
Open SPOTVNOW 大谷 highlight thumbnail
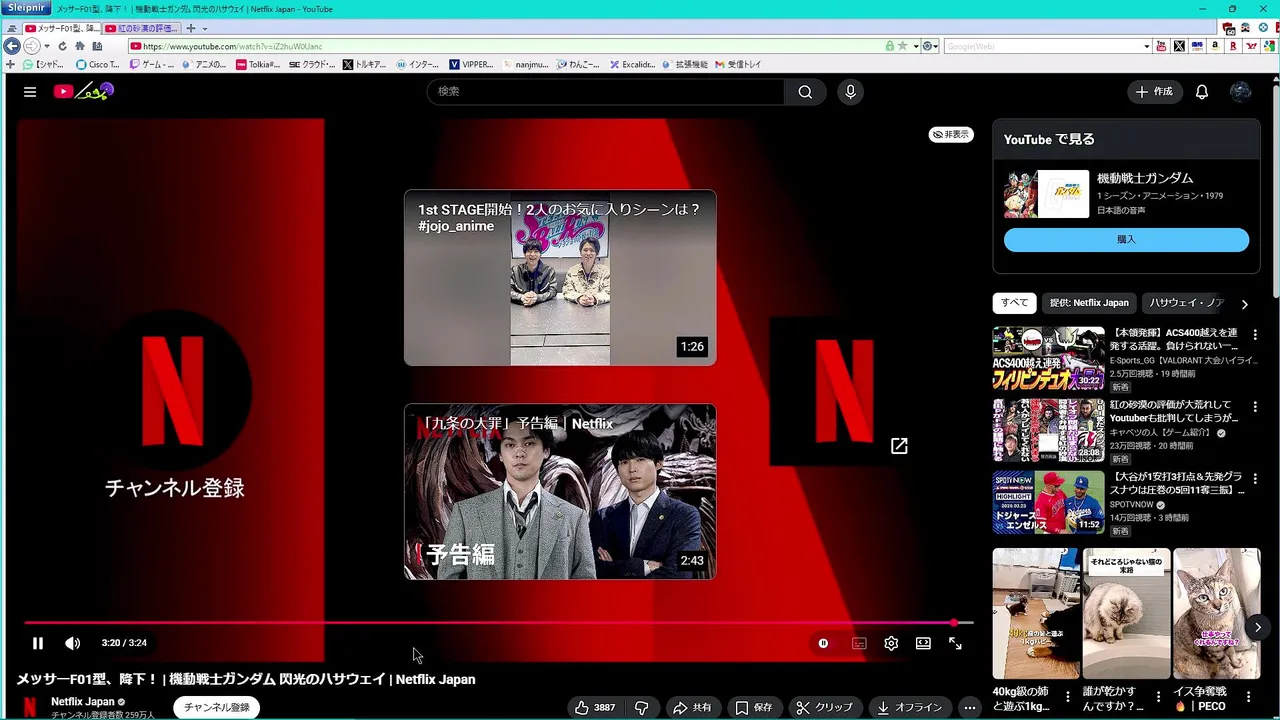click(1048, 502)
